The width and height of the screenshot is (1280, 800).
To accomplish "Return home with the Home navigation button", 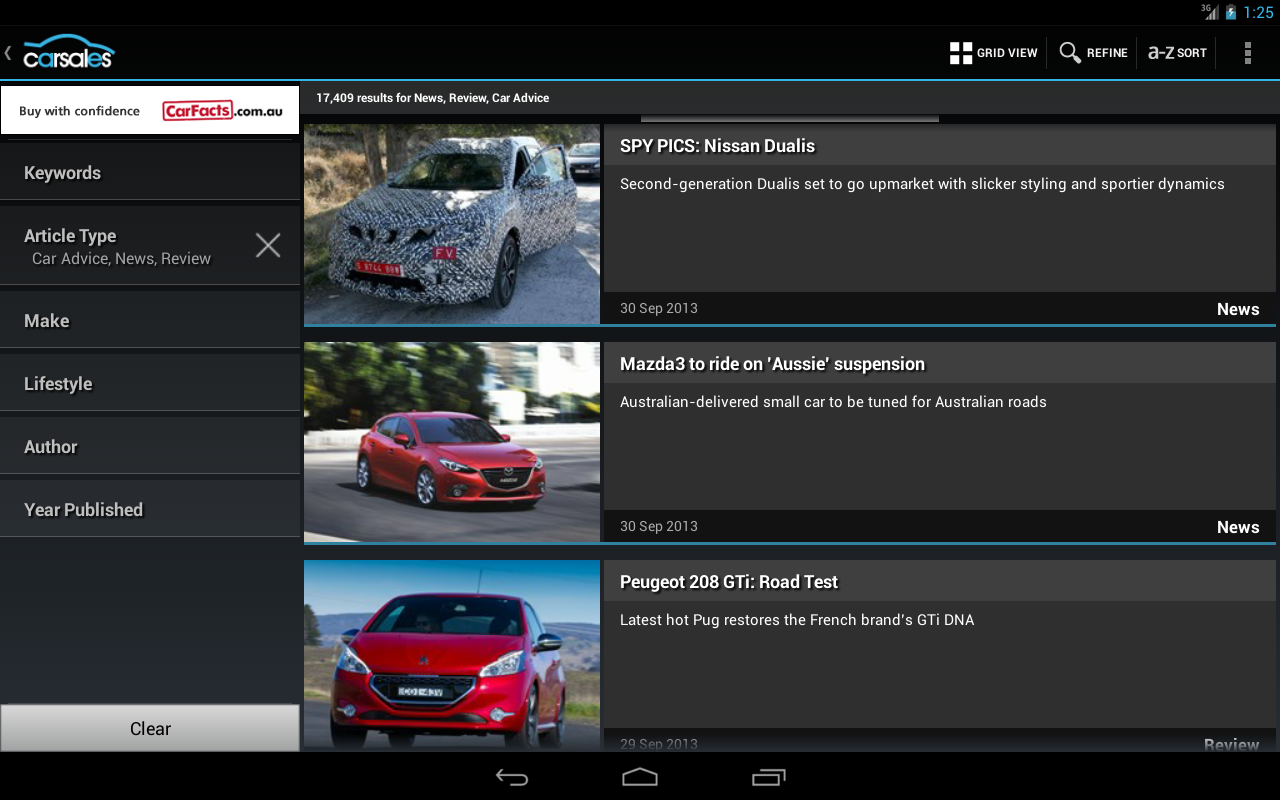I will pos(639,776).
